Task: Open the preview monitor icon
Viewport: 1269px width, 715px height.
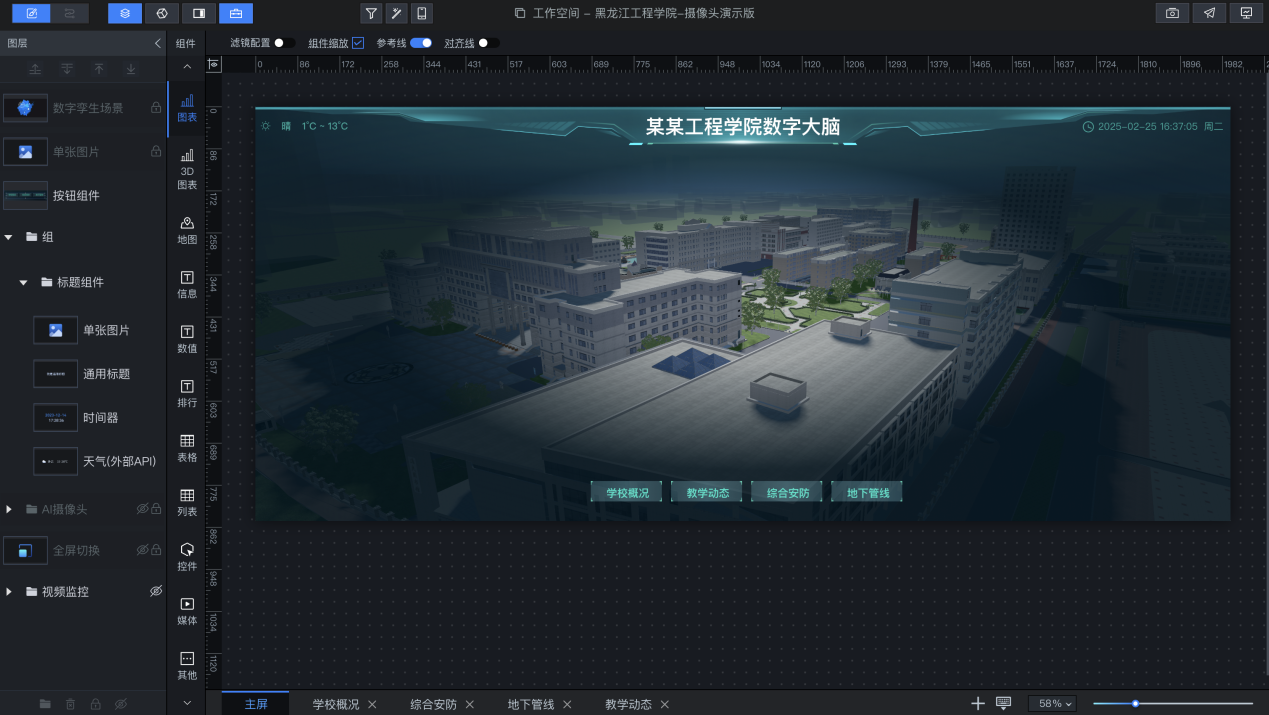Action: pyautogui.click(x=1246, y=13)
